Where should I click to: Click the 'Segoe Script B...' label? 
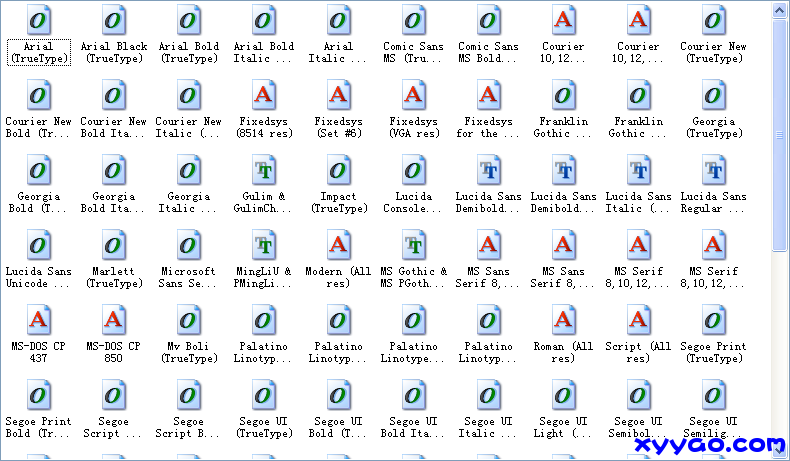pos(188,428)
